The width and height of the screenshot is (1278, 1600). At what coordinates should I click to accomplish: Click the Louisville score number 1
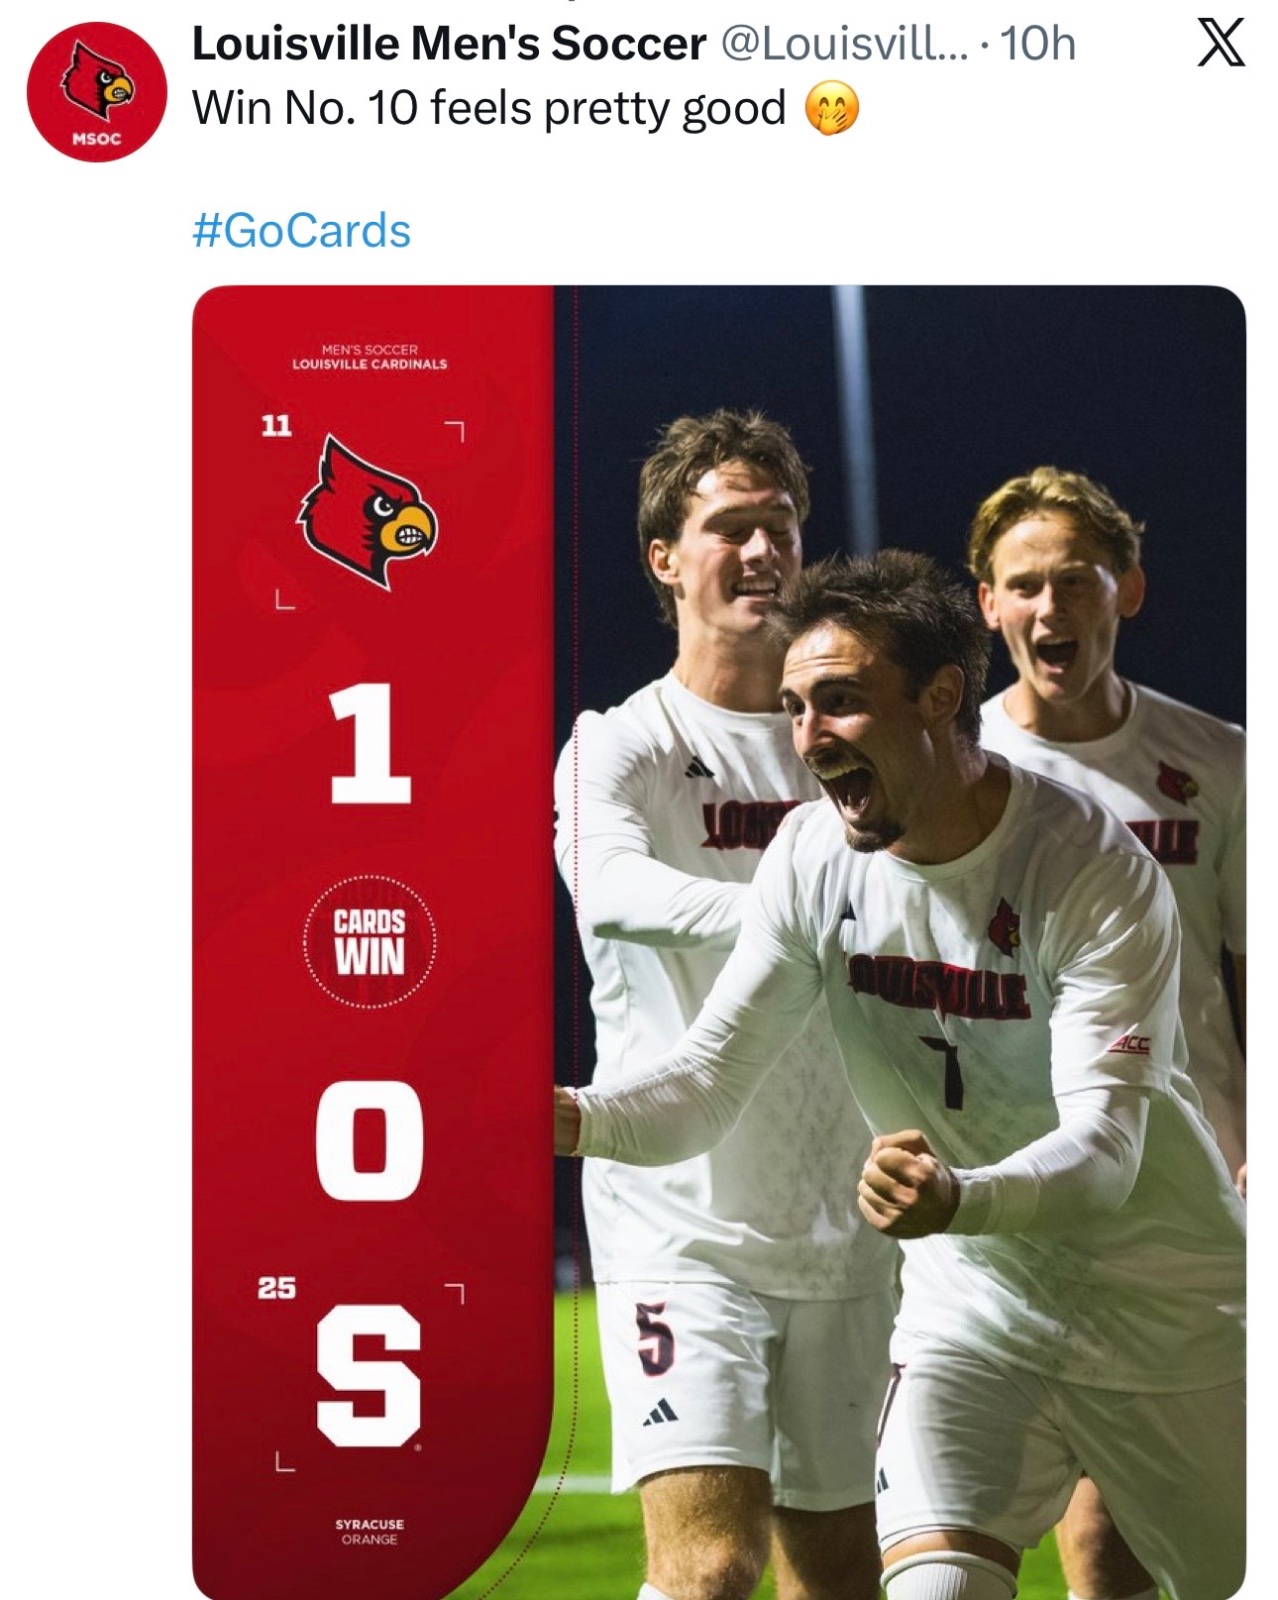[370, 744]
